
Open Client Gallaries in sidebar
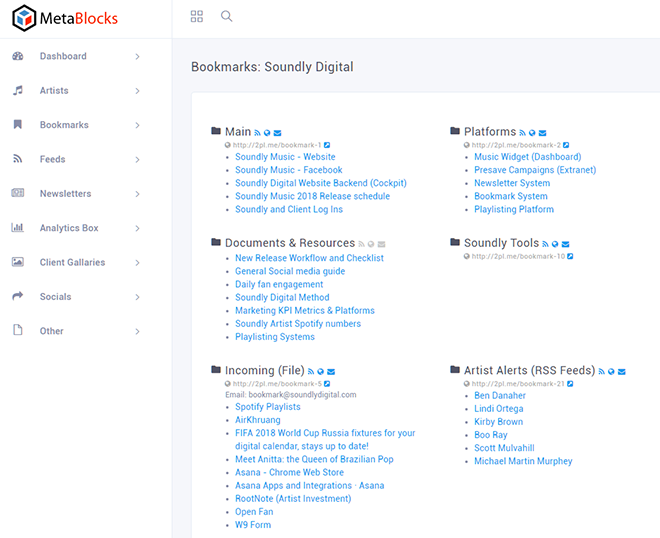click(x=72, y=262)
